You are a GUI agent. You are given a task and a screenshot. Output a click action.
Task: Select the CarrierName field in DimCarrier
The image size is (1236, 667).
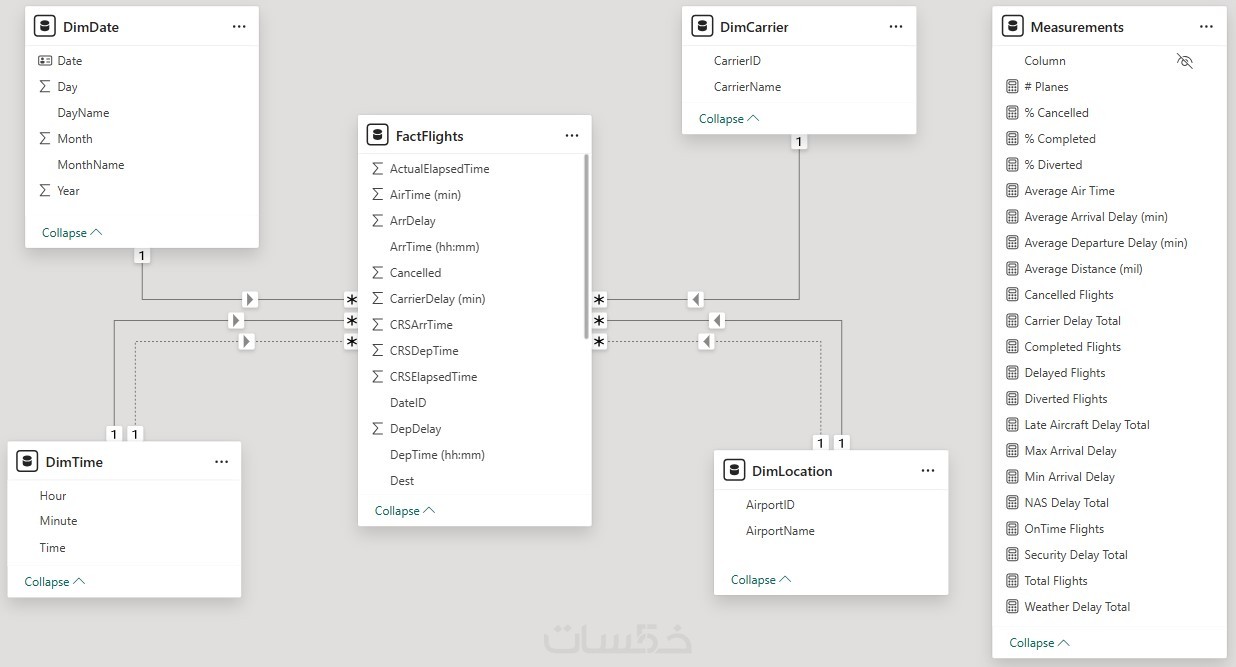click(x=747, y=87)
